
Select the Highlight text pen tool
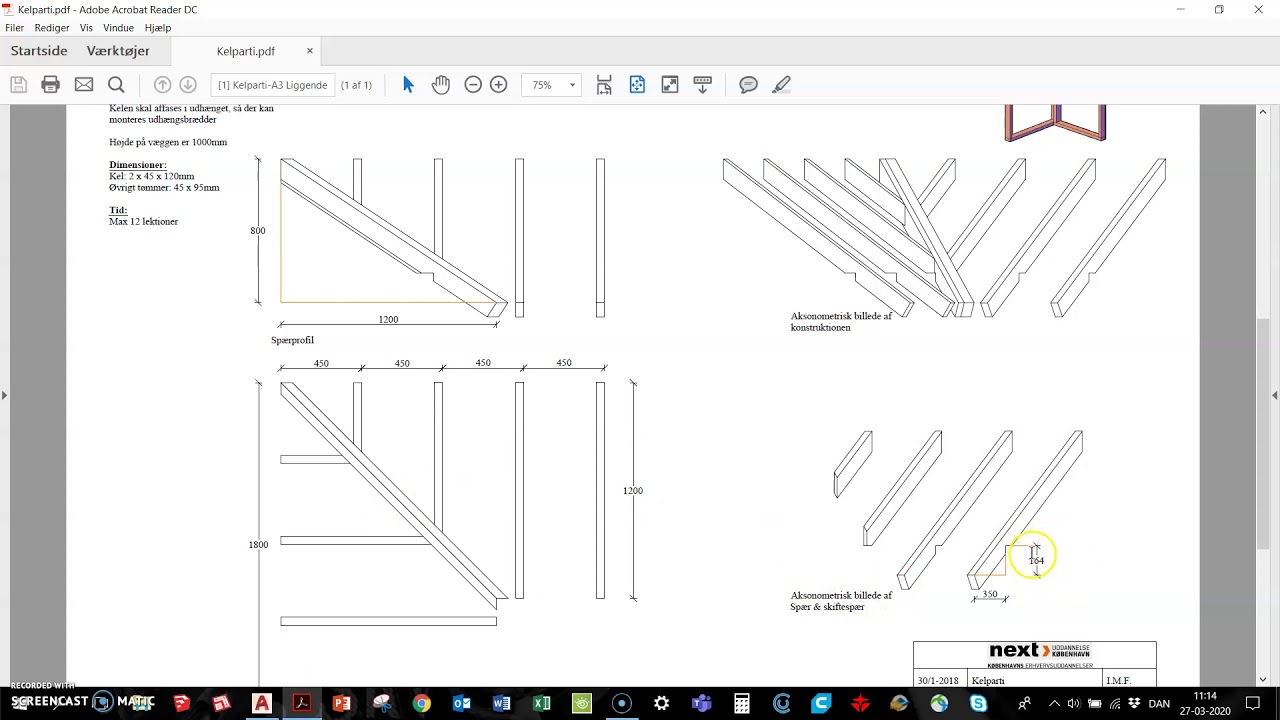(782, 85)
